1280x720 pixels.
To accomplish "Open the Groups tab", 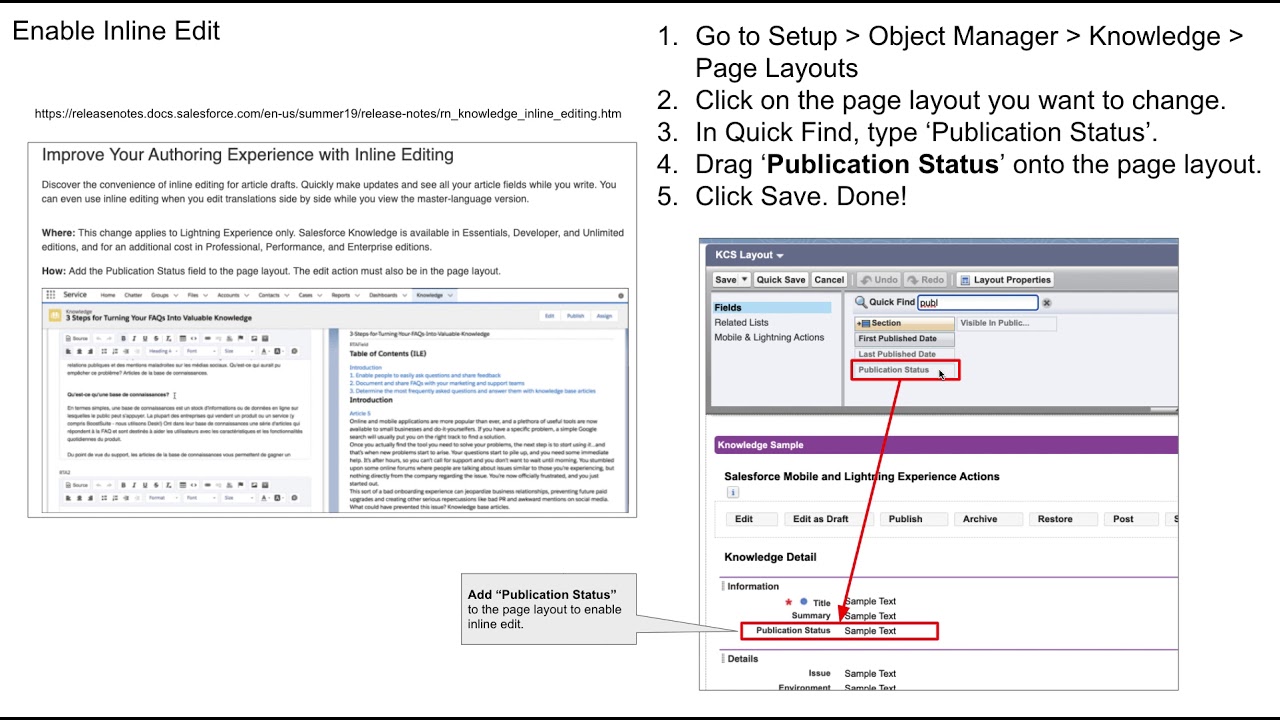I will (164, 295).
